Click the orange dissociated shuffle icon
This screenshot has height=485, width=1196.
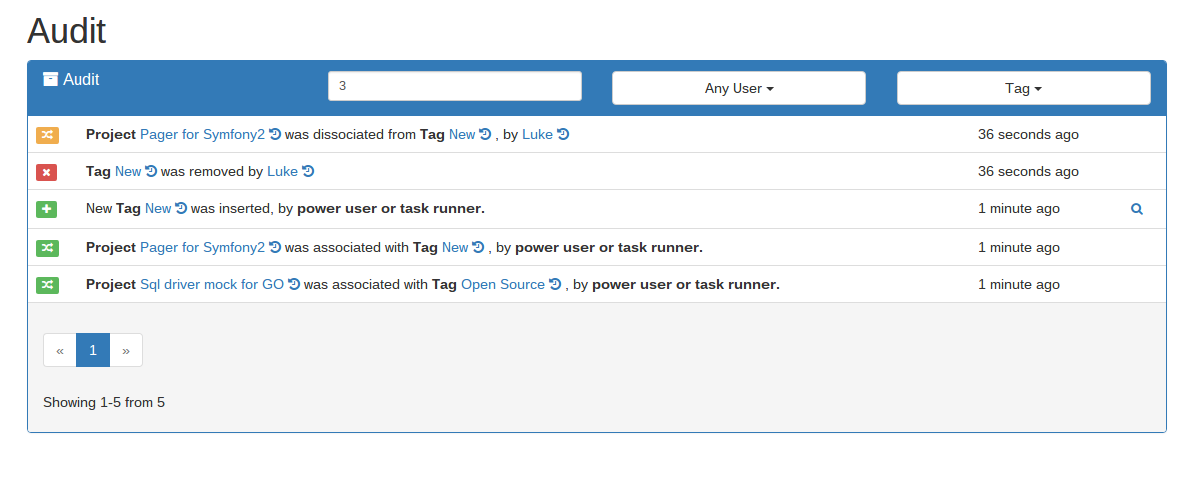point(47,135)
